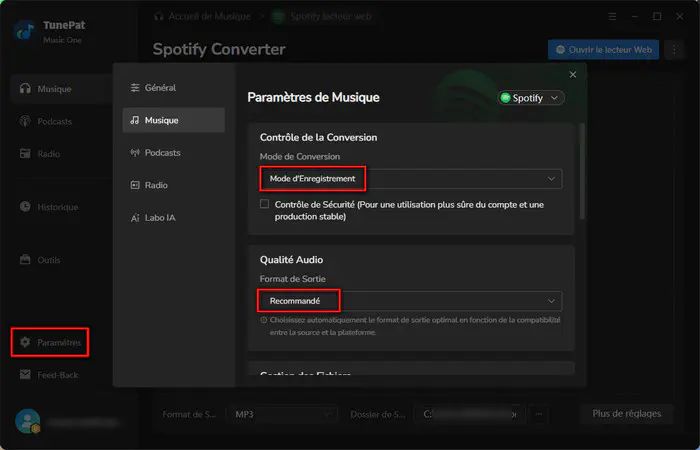Click the Contrôle de la Conversion heading
700x450 pixels.
click(x=318, y=138)
